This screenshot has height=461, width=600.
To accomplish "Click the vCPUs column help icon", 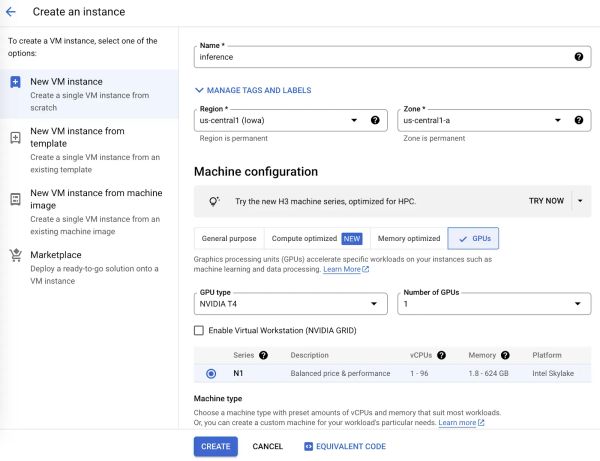I will [x=441, y=355].
